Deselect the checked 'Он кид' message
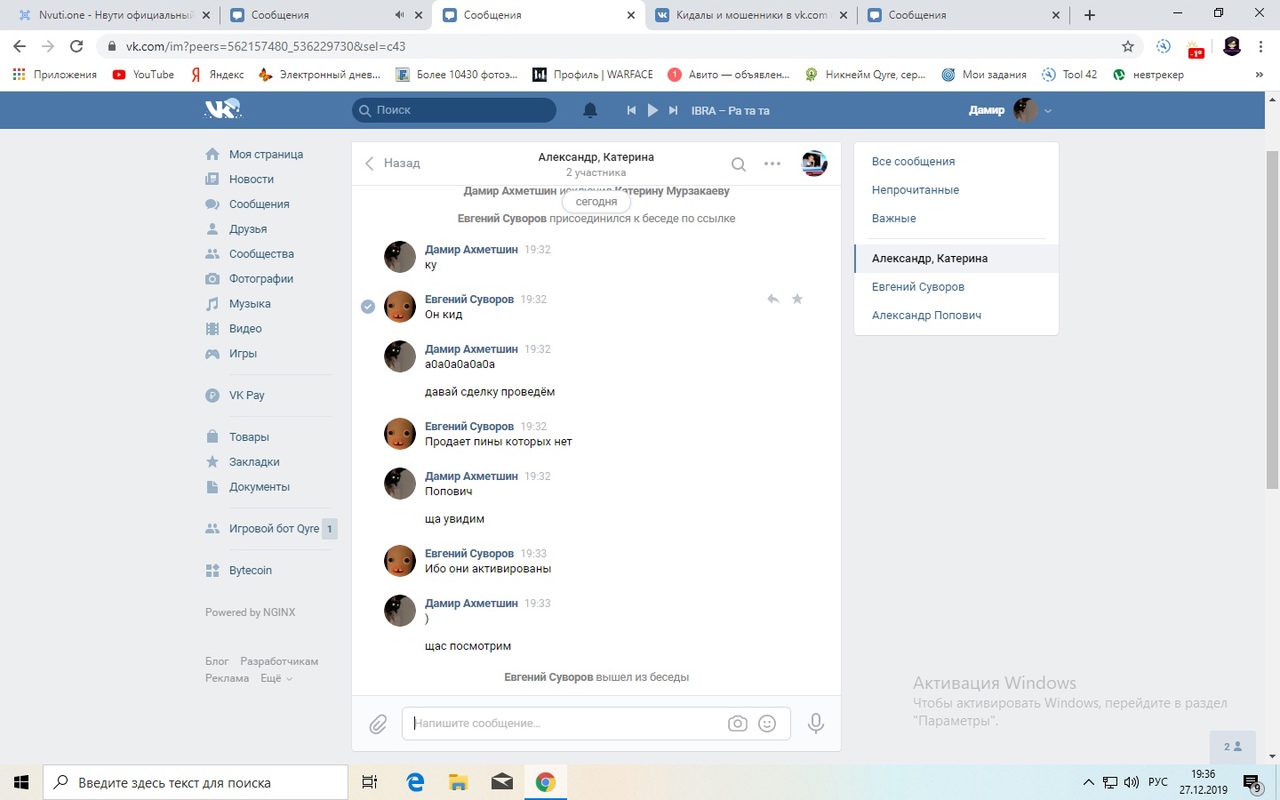The image size is (1280, 800). [368, 306]
